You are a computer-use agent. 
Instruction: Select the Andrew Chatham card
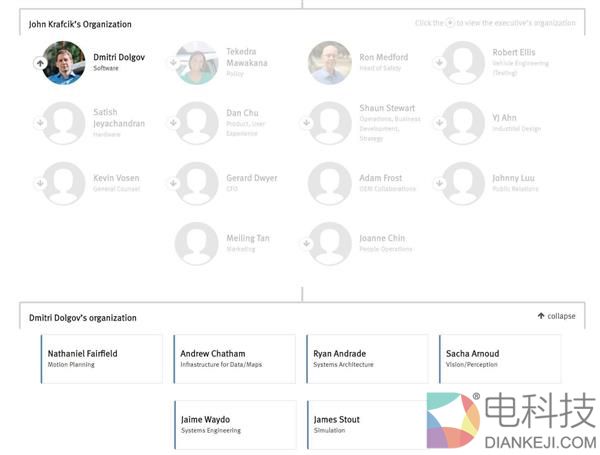click(x=234, y=359)
